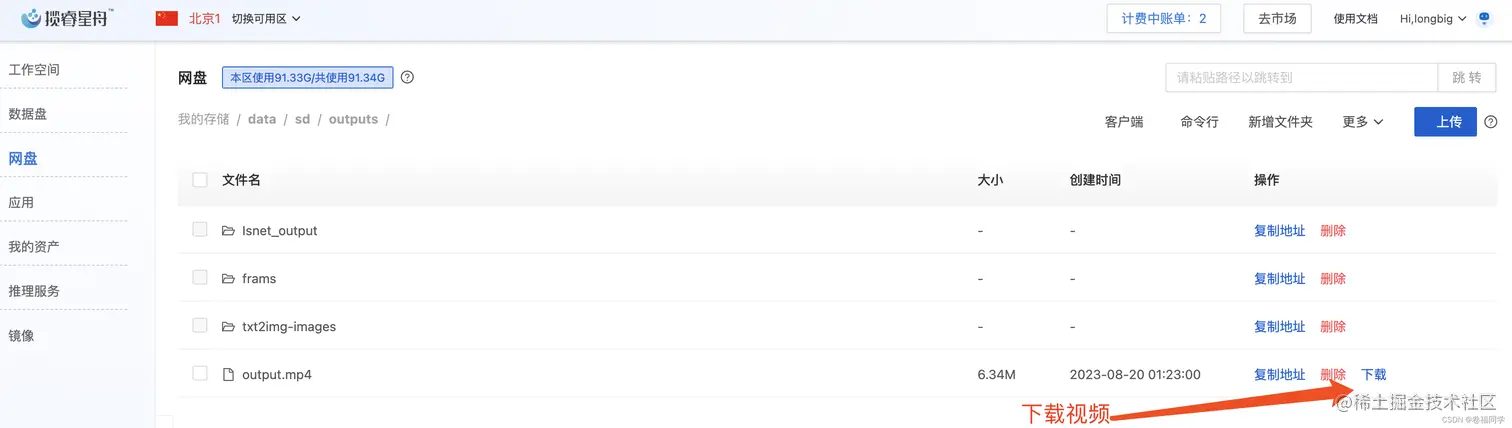1512x428 pixels.
Task: Expand the 切换可用区 region dropdown
Action: (x=266, y=19)
